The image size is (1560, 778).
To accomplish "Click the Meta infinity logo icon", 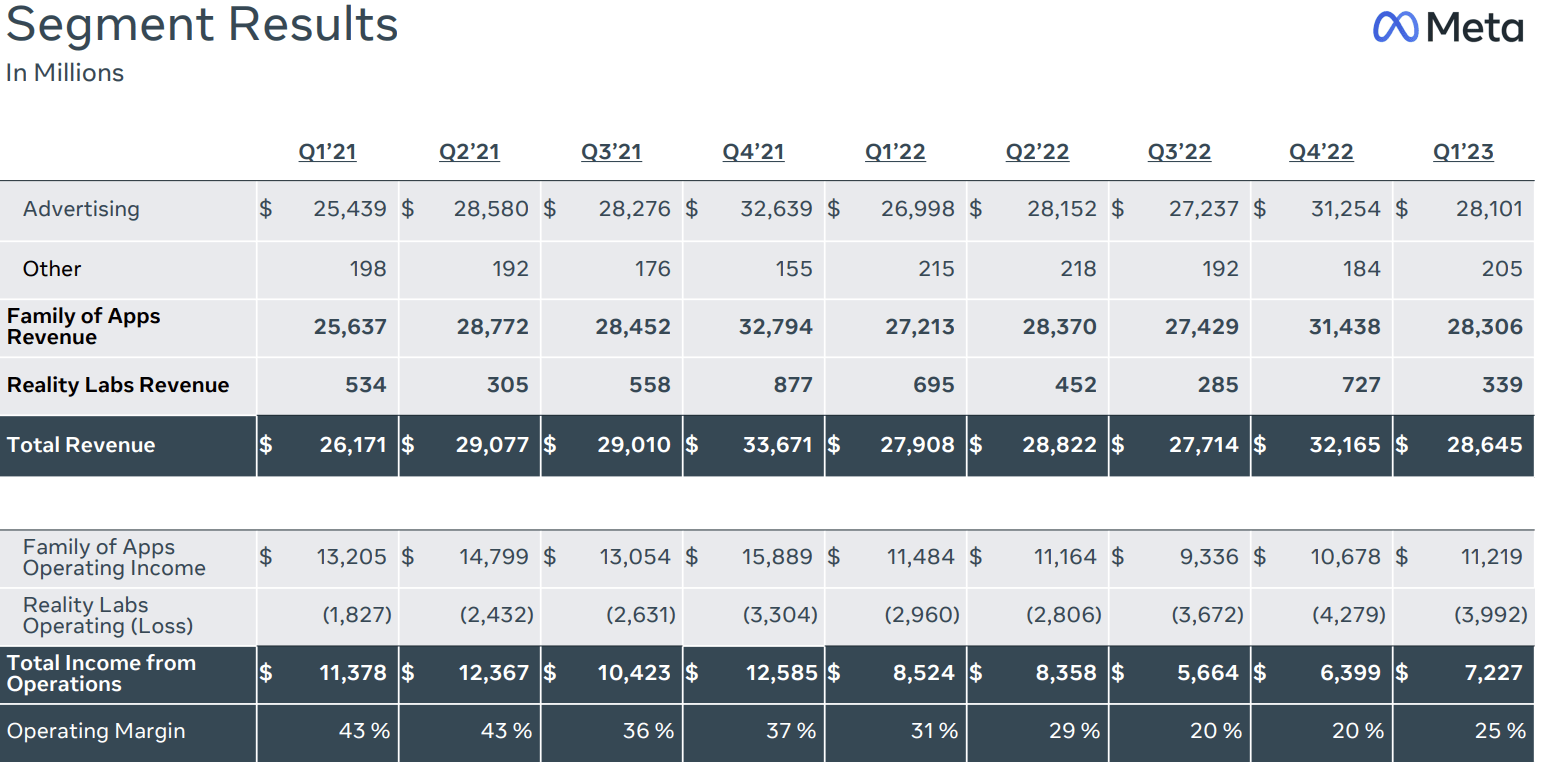I will [x=1396, y=27].
